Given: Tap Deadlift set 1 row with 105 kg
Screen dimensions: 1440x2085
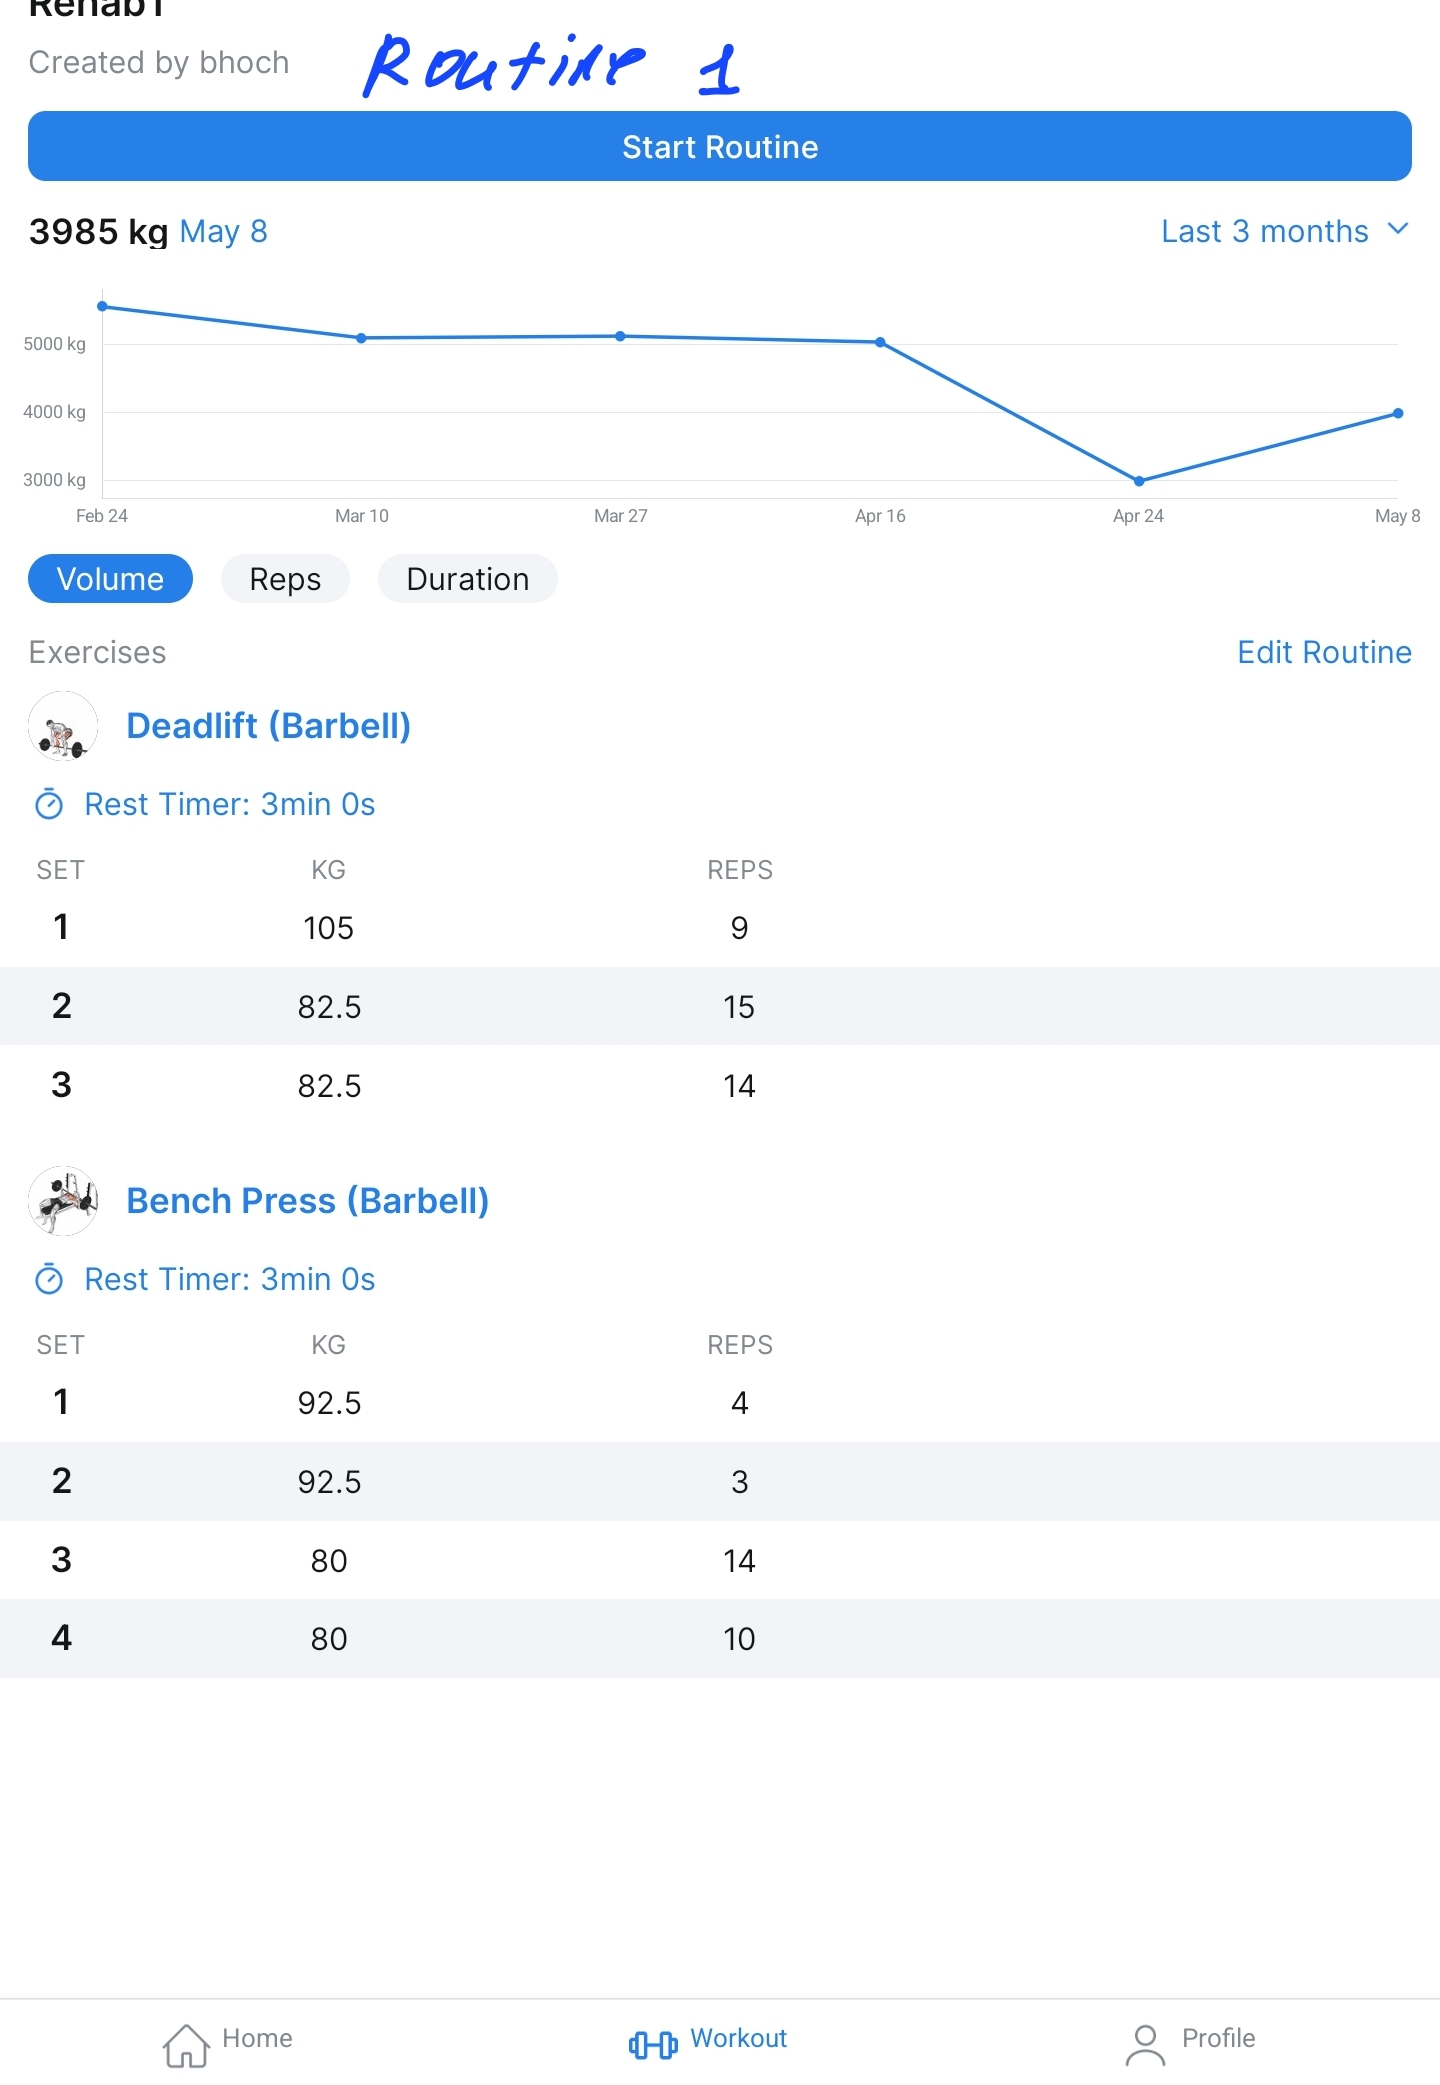Looking at the screenshot, I should 720,927.
